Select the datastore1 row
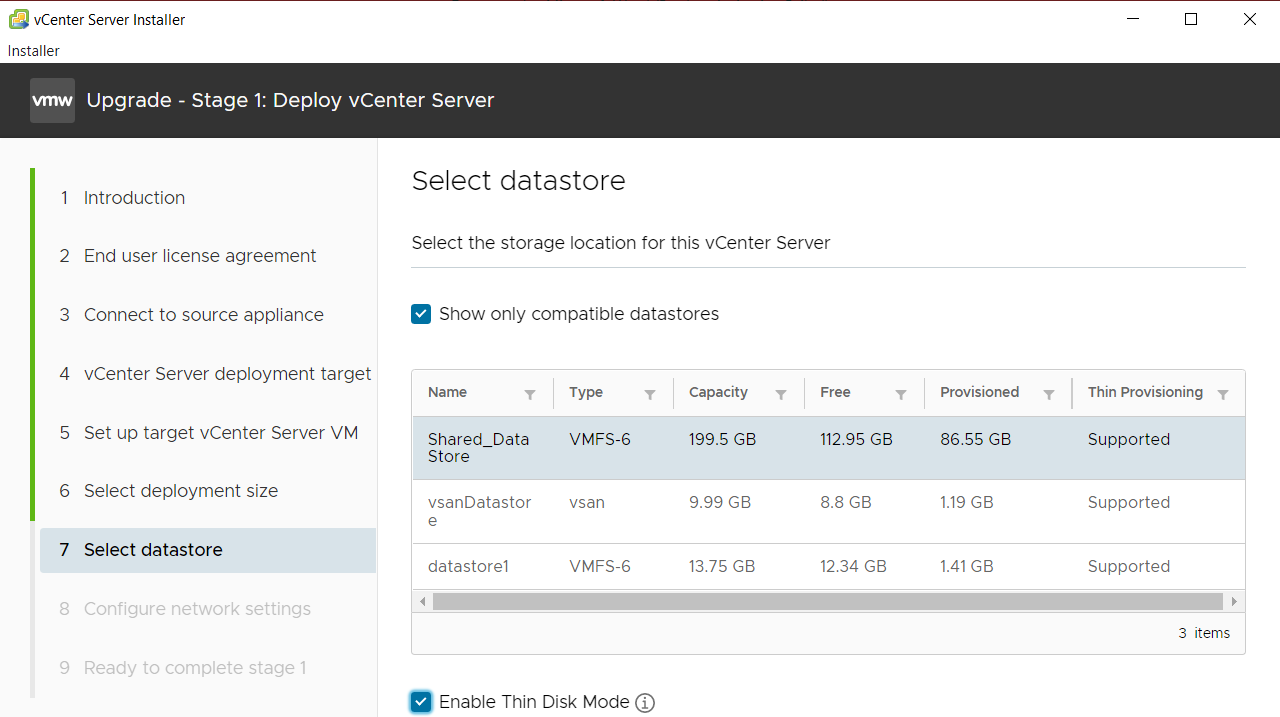1280x717 pixels. click(x=828, y=566)
